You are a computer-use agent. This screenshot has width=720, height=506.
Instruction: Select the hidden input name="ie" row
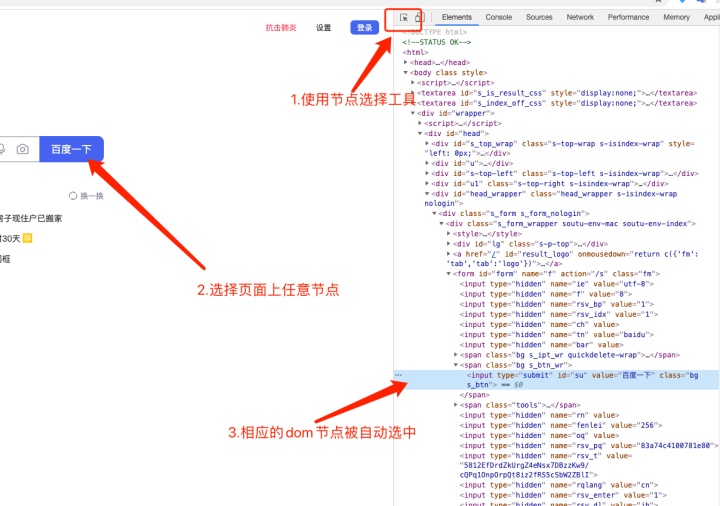coord(556,284)
